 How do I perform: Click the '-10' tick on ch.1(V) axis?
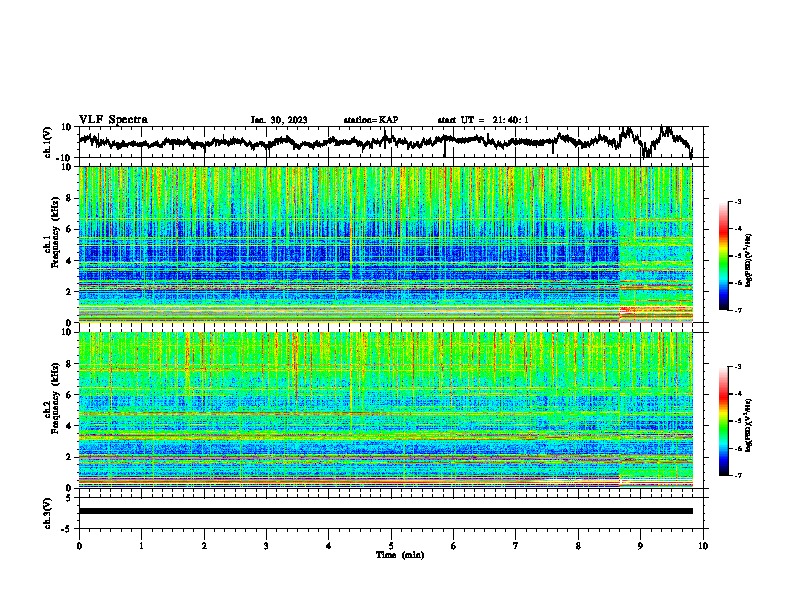[x=65, y=158]
